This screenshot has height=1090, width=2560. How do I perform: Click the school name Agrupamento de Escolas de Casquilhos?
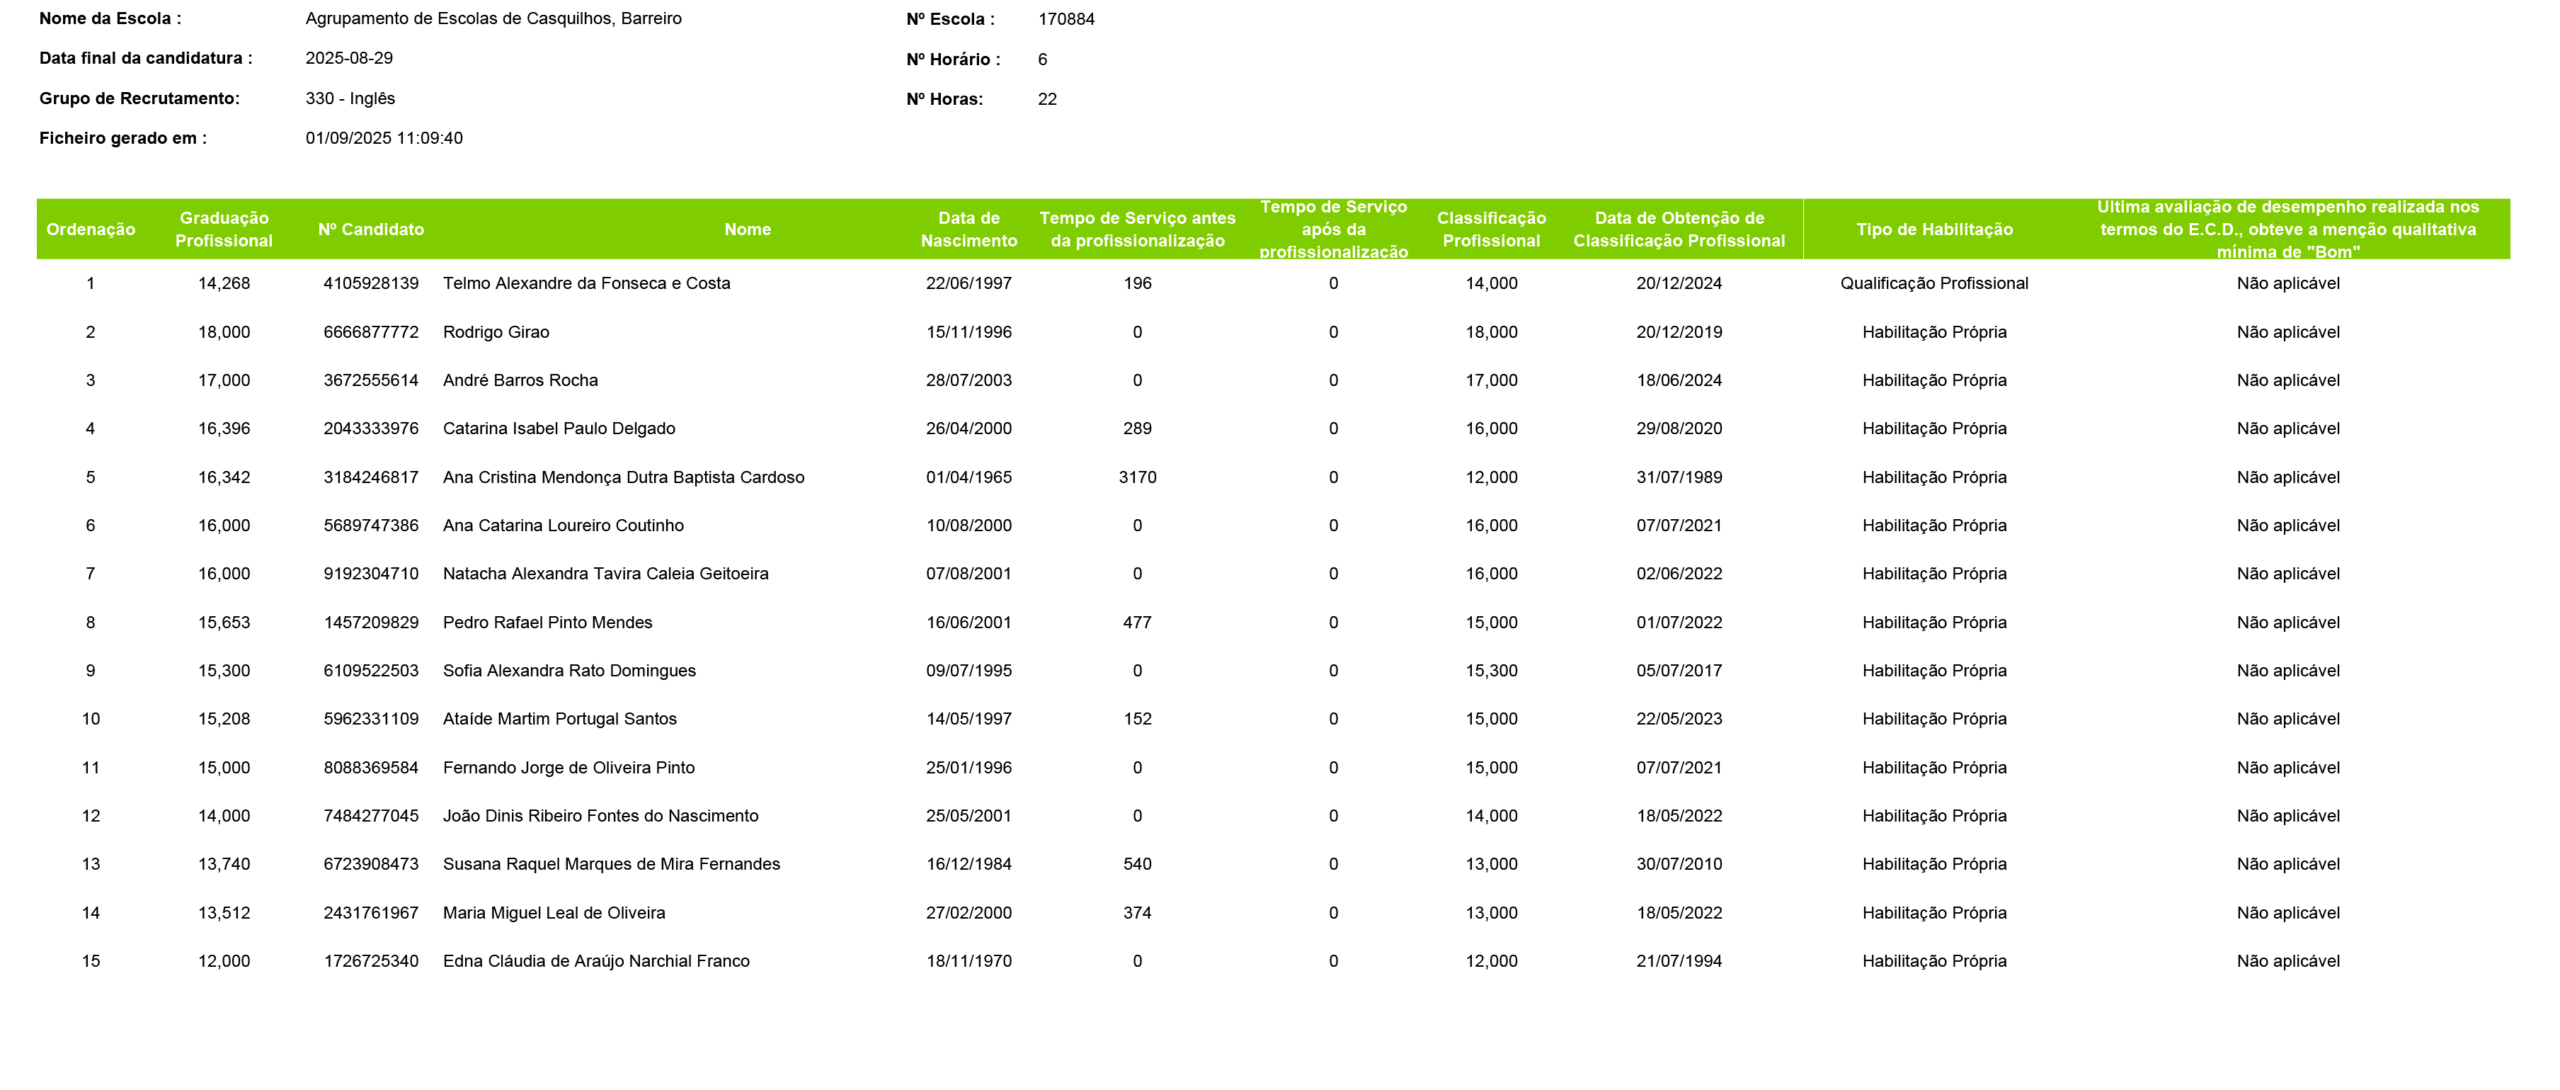coord(493,18)
